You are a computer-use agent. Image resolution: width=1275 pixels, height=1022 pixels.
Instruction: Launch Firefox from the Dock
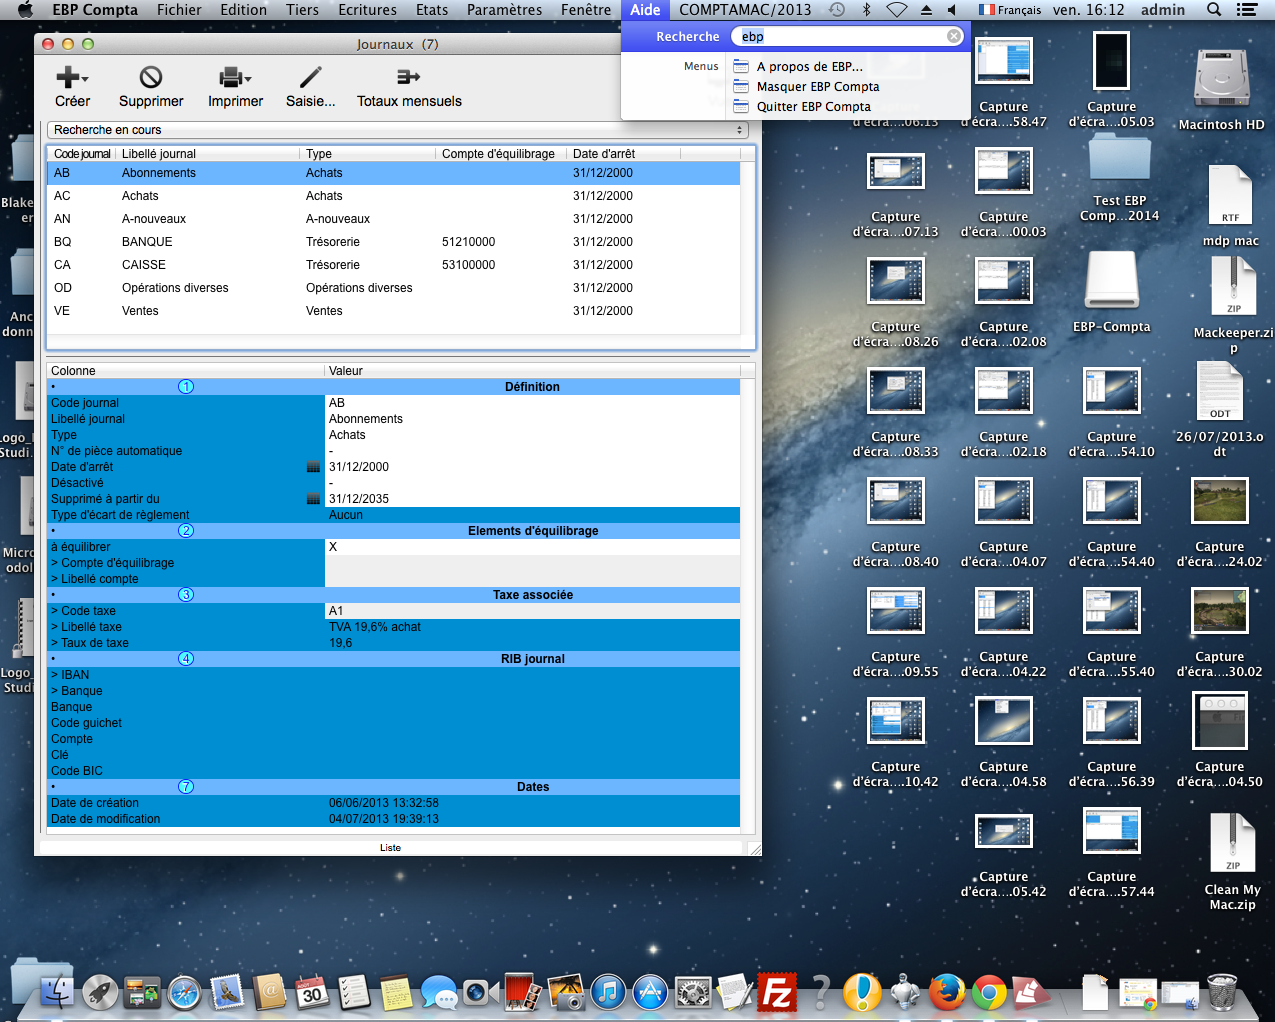pyautogui.click(x=946, y=993)
